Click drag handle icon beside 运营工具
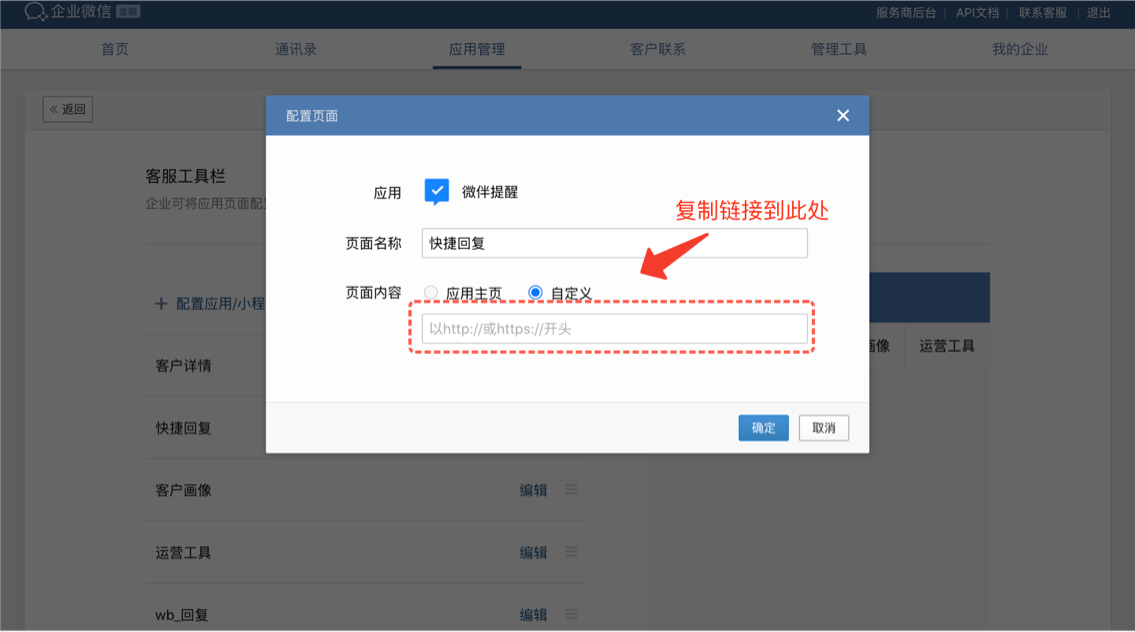The width and height of the screenshot is (1135, 632). 571,552
